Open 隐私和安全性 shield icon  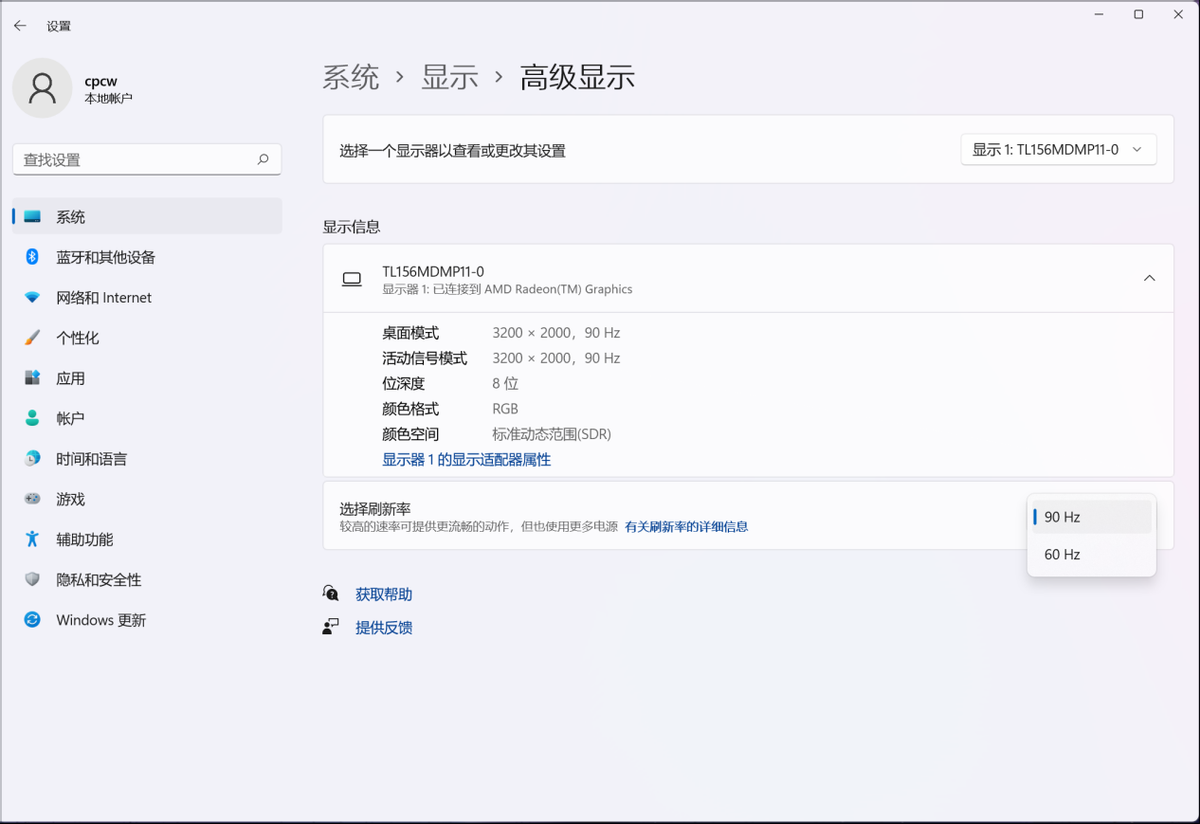[32, 580]
